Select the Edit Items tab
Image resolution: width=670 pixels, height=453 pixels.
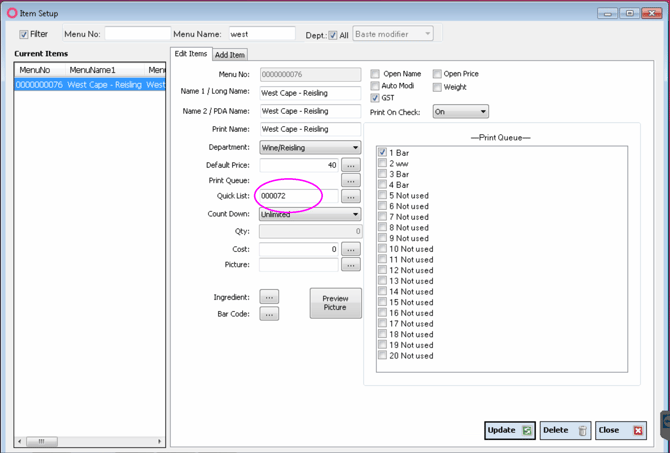coord(191,54)
